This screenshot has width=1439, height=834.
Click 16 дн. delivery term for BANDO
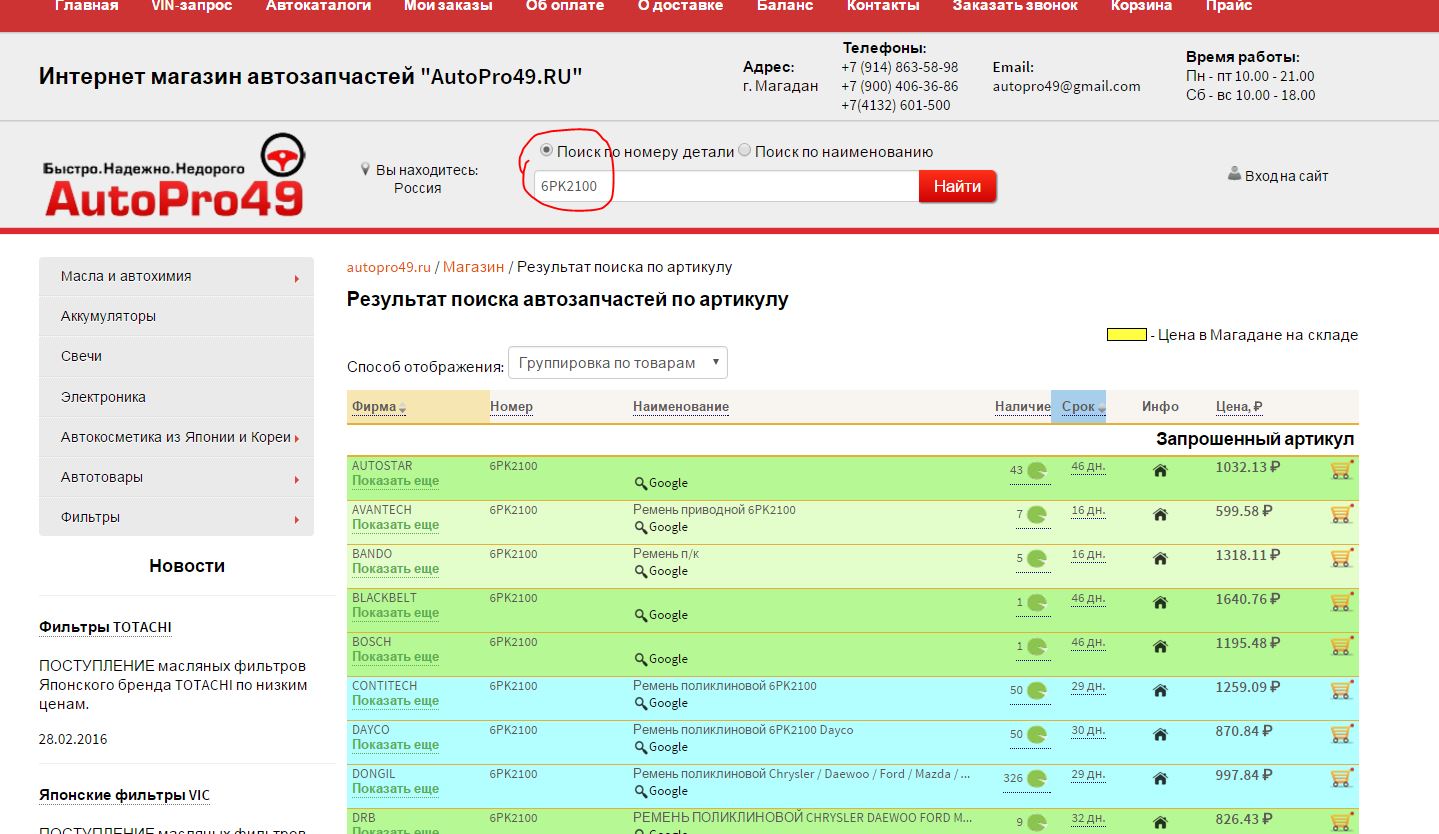click(1088, 554)
